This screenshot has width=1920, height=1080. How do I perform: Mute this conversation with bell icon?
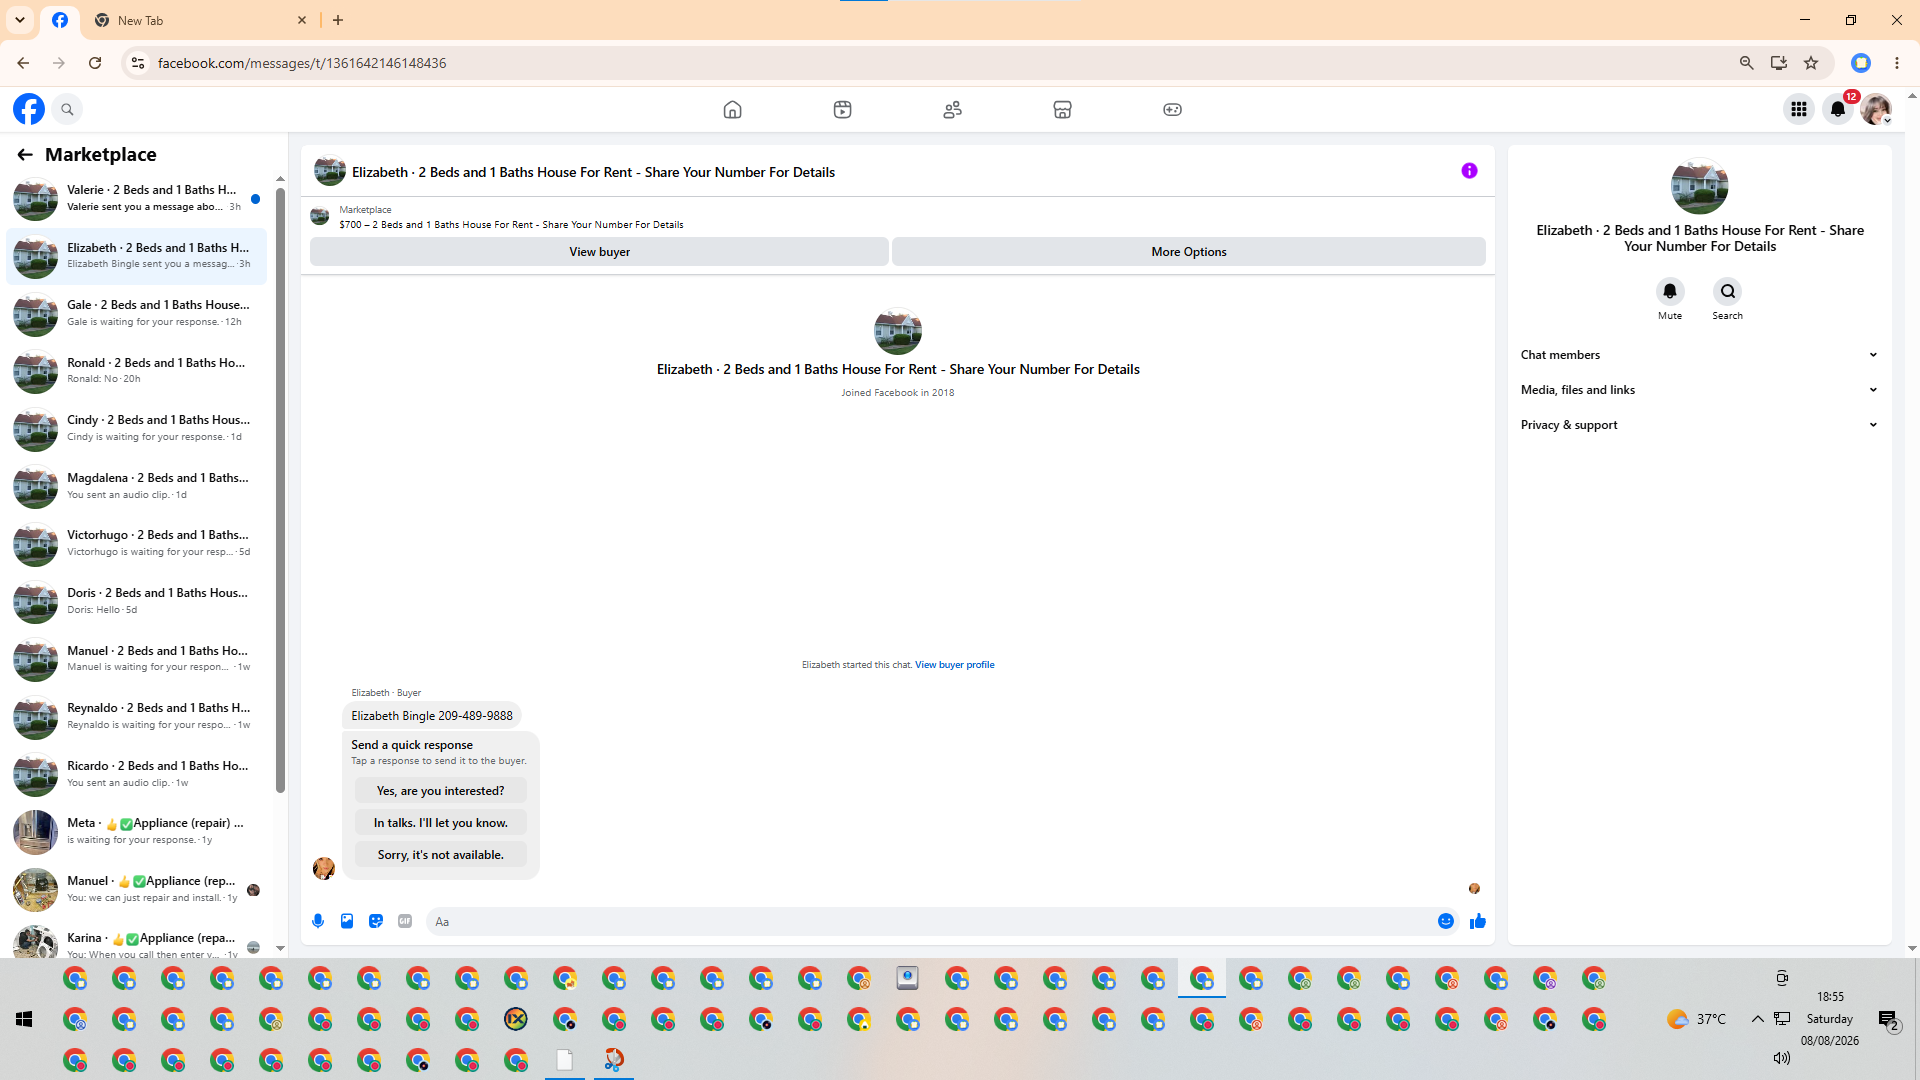tap(1670, 291)
